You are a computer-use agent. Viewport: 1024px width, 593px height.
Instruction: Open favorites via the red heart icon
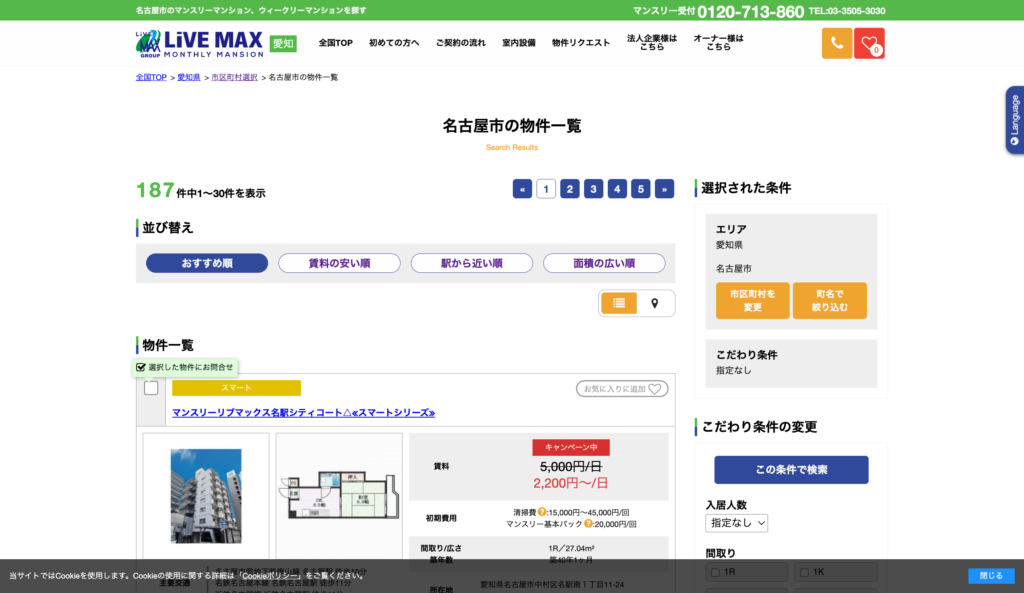coord(870,43)
